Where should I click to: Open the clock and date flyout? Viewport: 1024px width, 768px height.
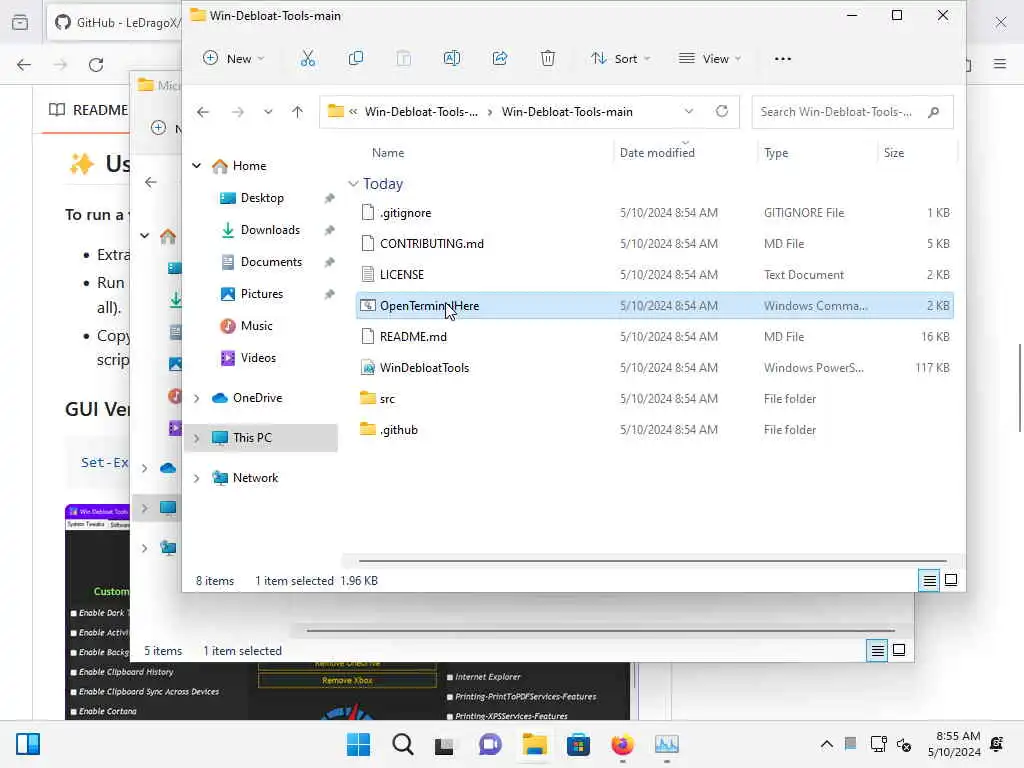coord(954,744)
